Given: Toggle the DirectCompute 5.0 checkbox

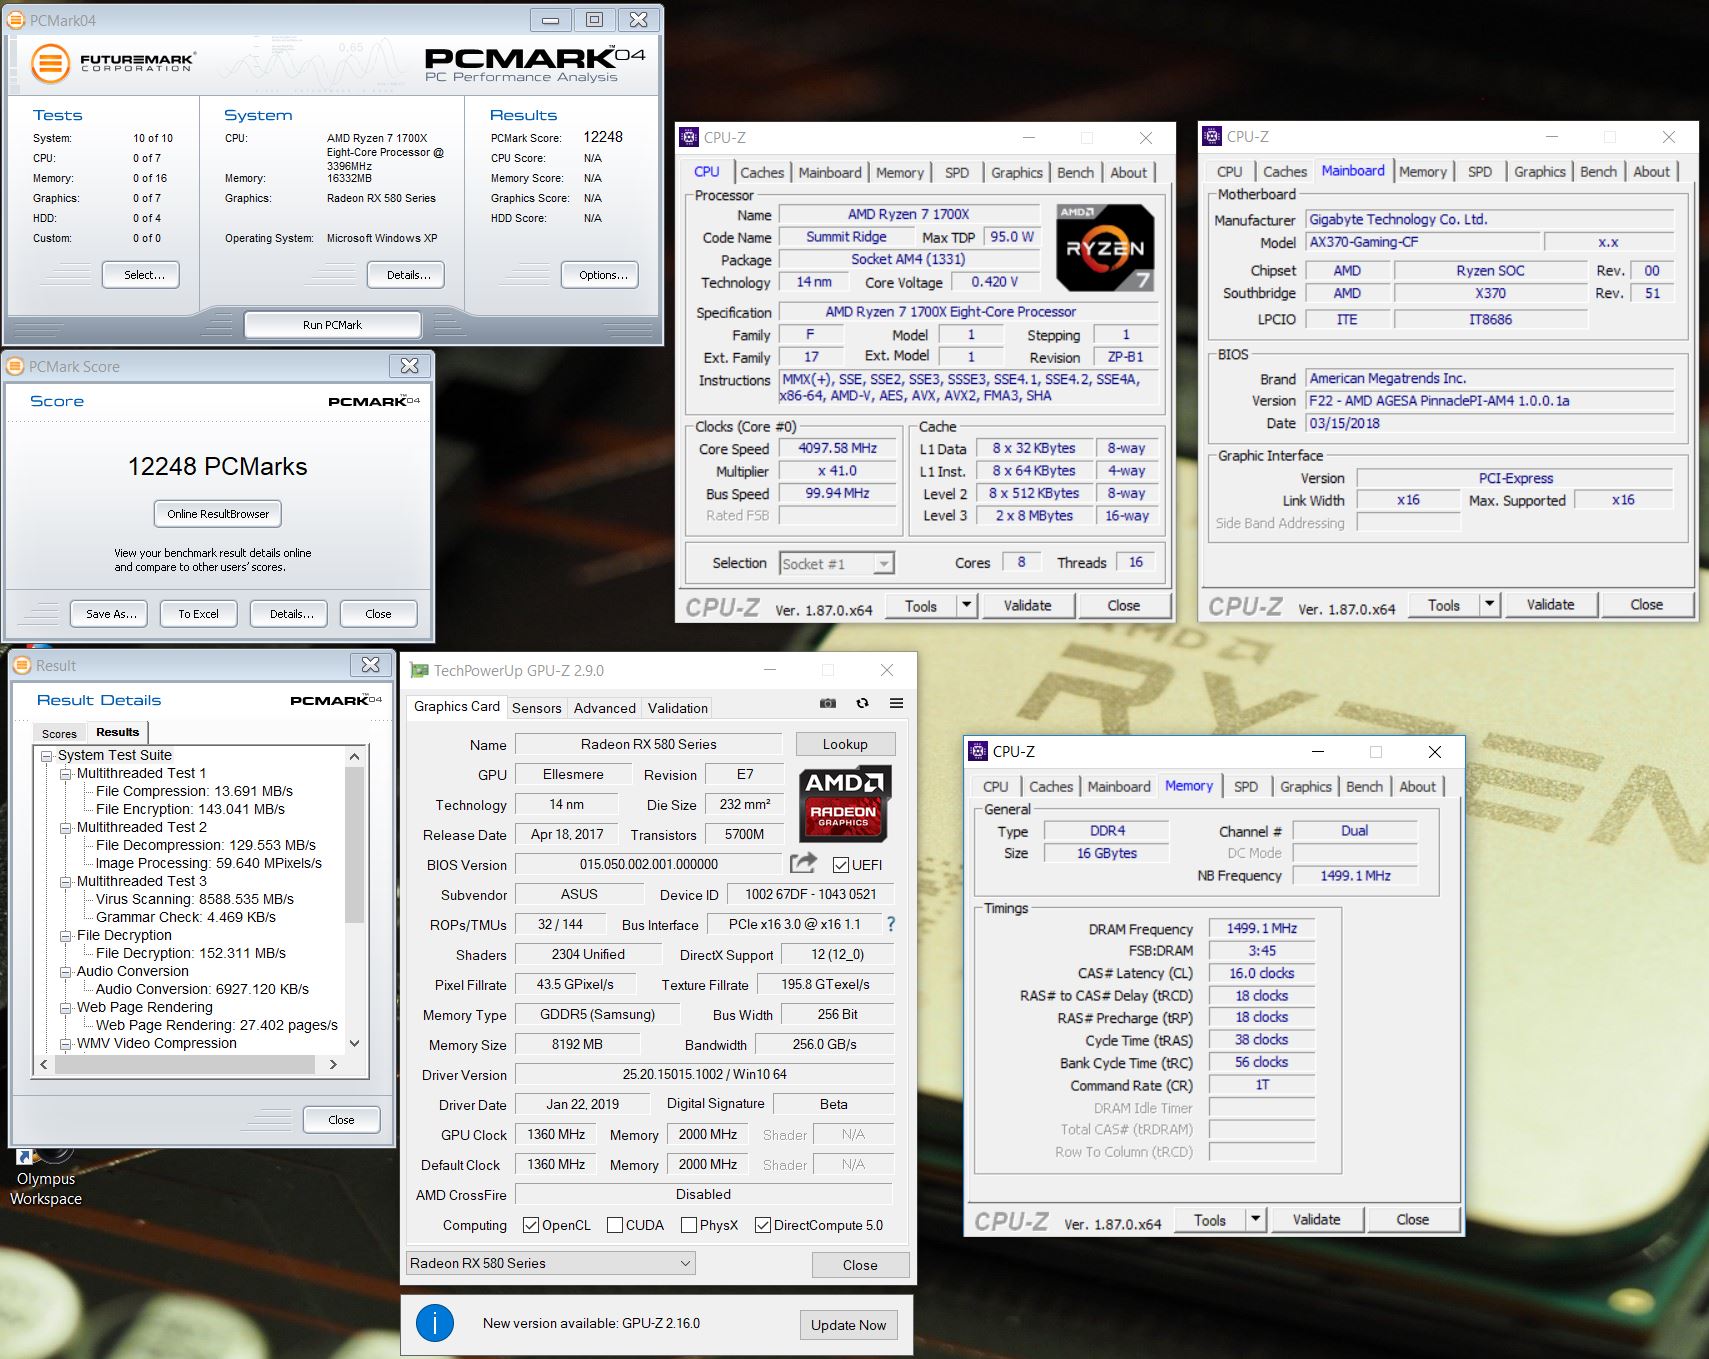Looking at the screenshot, I should click(763, 1225).
